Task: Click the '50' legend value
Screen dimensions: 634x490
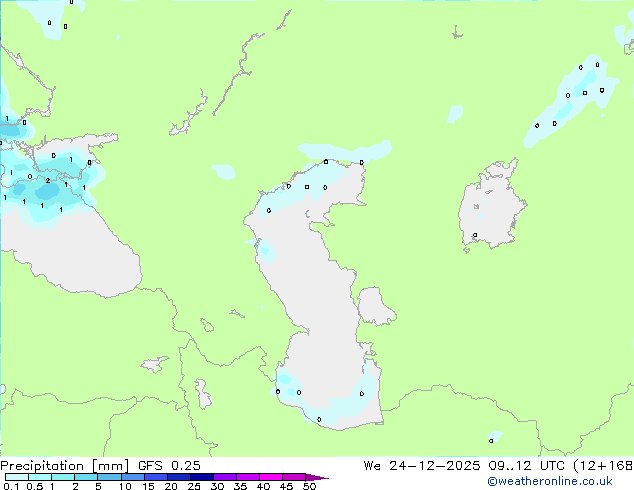Action: tap(309, 486)
